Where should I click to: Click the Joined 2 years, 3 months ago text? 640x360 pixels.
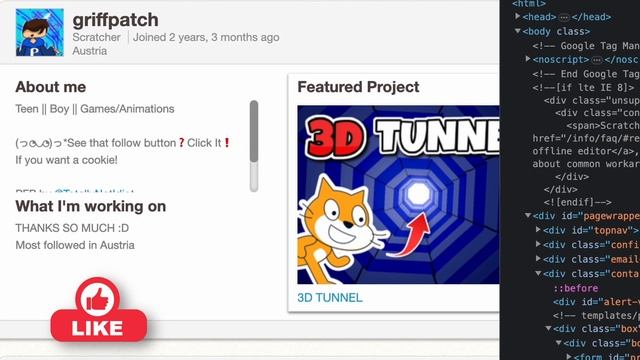pos(206,37)
